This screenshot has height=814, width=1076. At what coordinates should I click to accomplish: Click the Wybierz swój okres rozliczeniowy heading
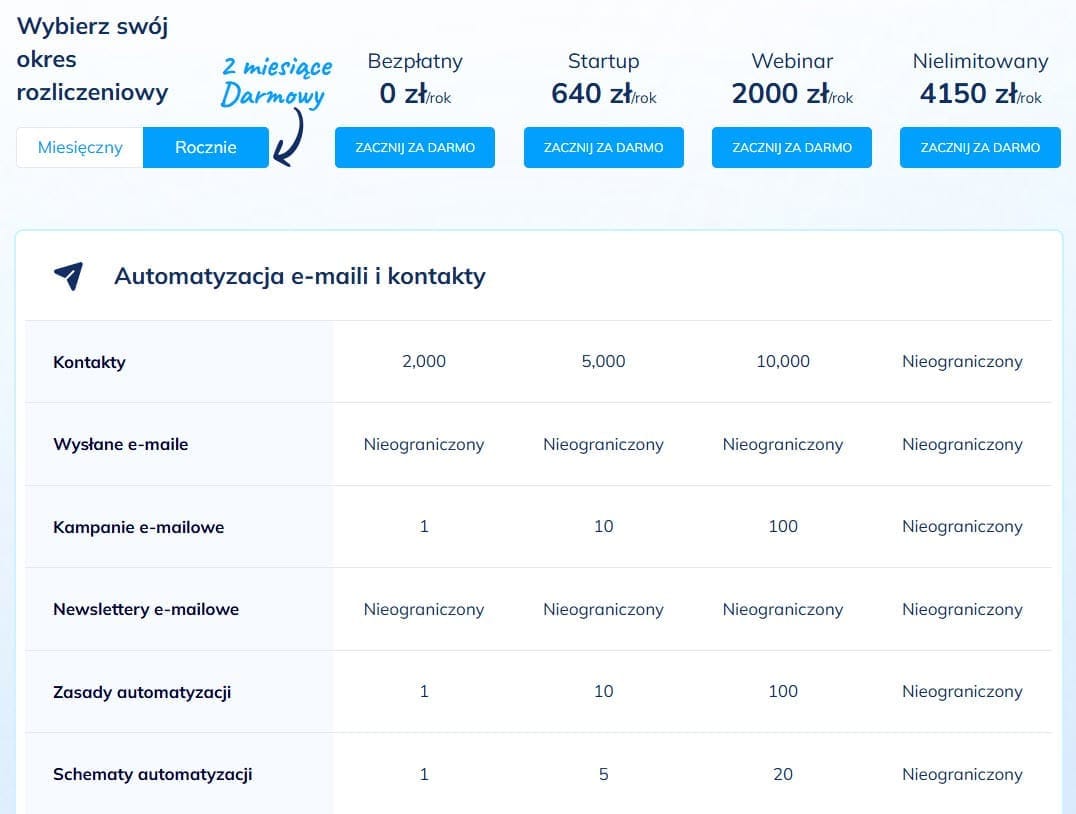tap(92, 59)
